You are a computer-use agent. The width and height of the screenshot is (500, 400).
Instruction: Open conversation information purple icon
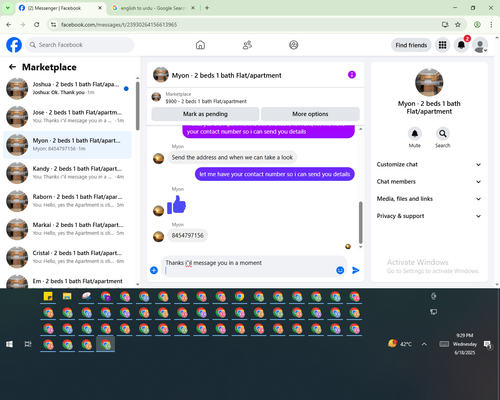(x=352, y=75)
